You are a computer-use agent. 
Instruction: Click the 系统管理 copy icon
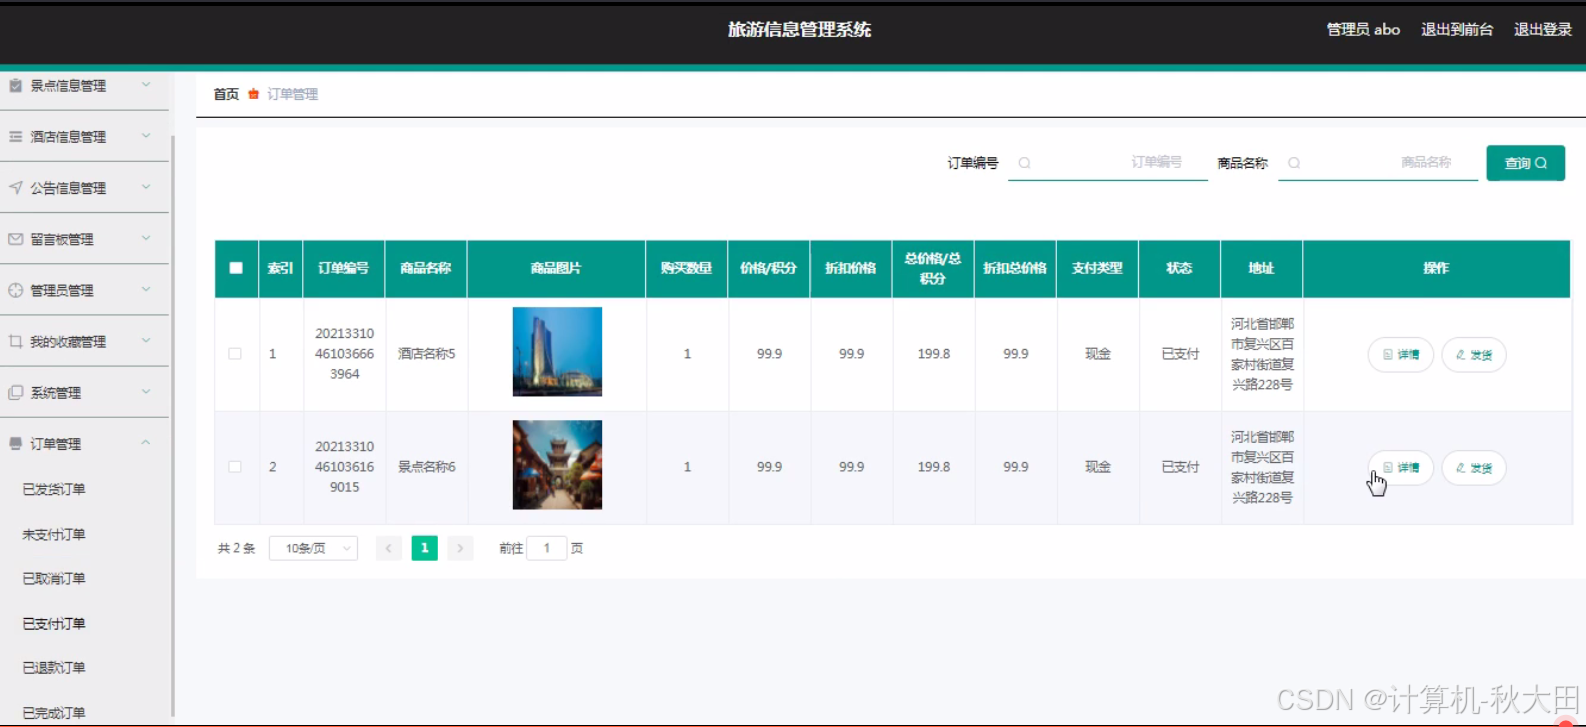pyautogui.click(x=15, y=393)
